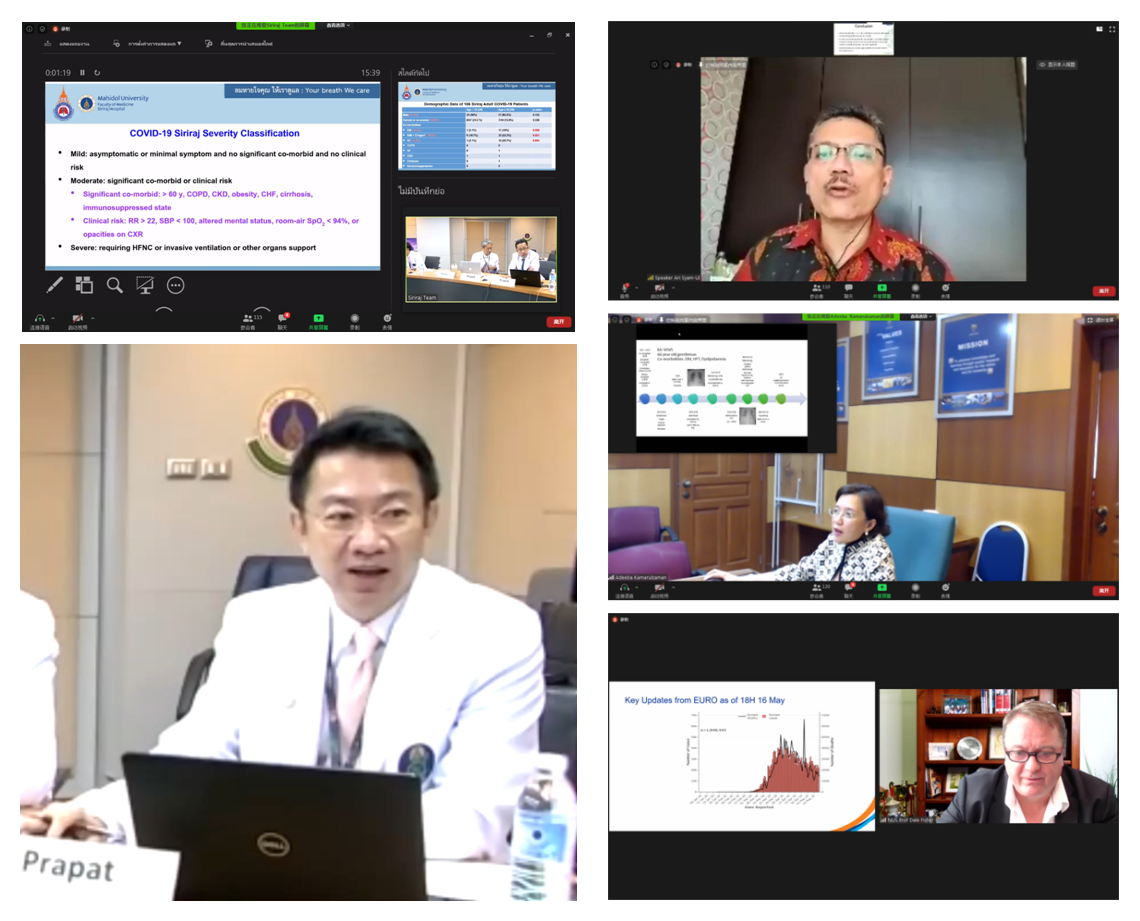Click the green share-screen icon in the Siriraj window
This screenshot has height=921, width=1140.
[318, 320]
